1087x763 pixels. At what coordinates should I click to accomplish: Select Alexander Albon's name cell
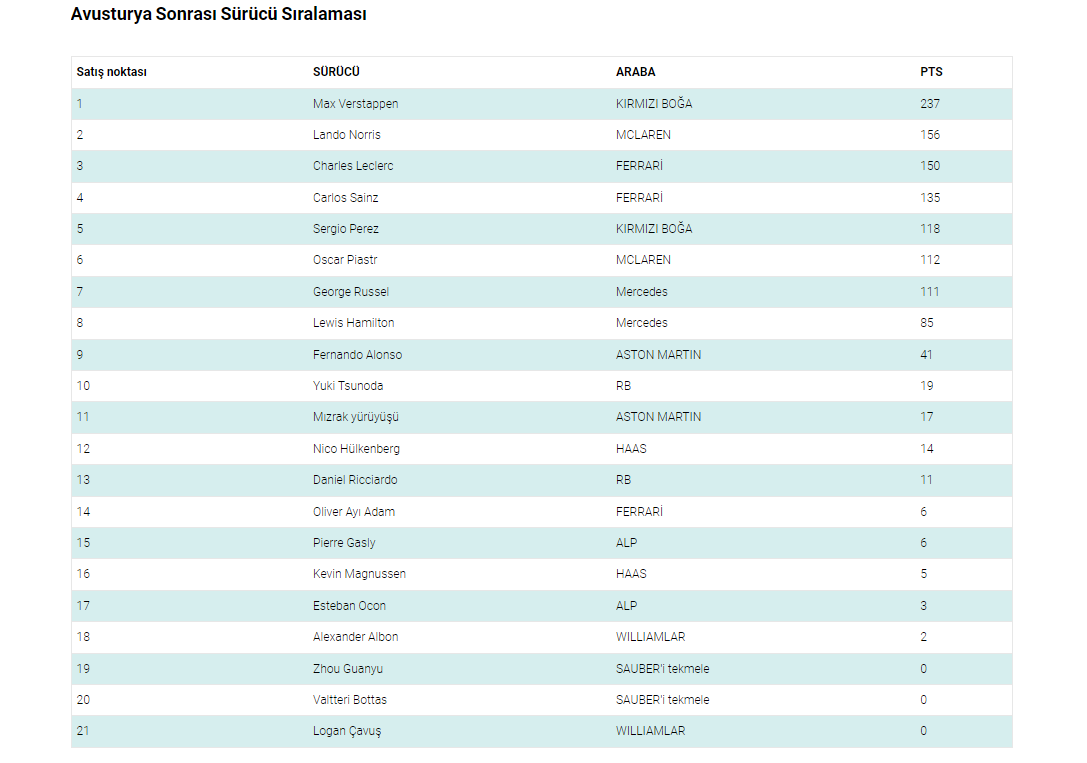click(x=355, y=637)
